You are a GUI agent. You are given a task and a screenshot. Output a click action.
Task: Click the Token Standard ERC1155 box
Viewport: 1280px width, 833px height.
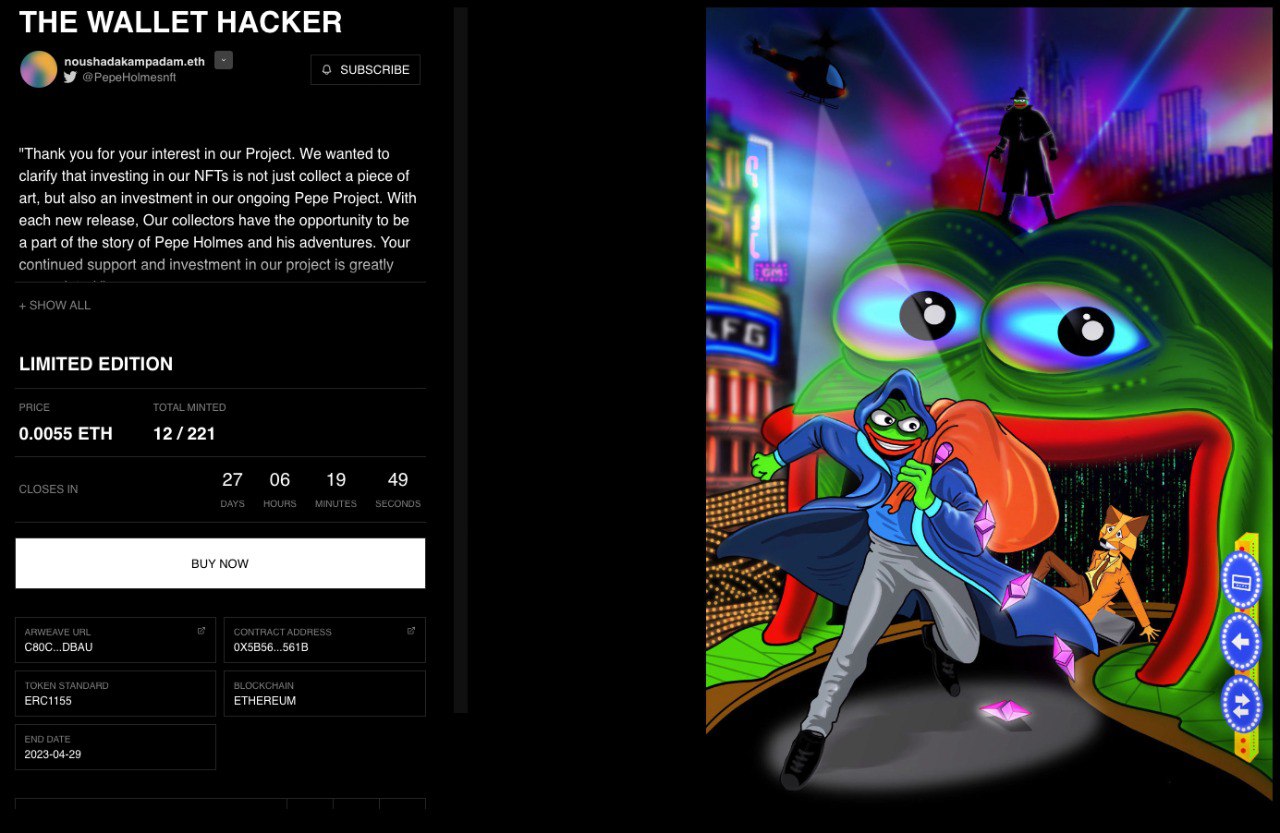[x=115, y=693]
